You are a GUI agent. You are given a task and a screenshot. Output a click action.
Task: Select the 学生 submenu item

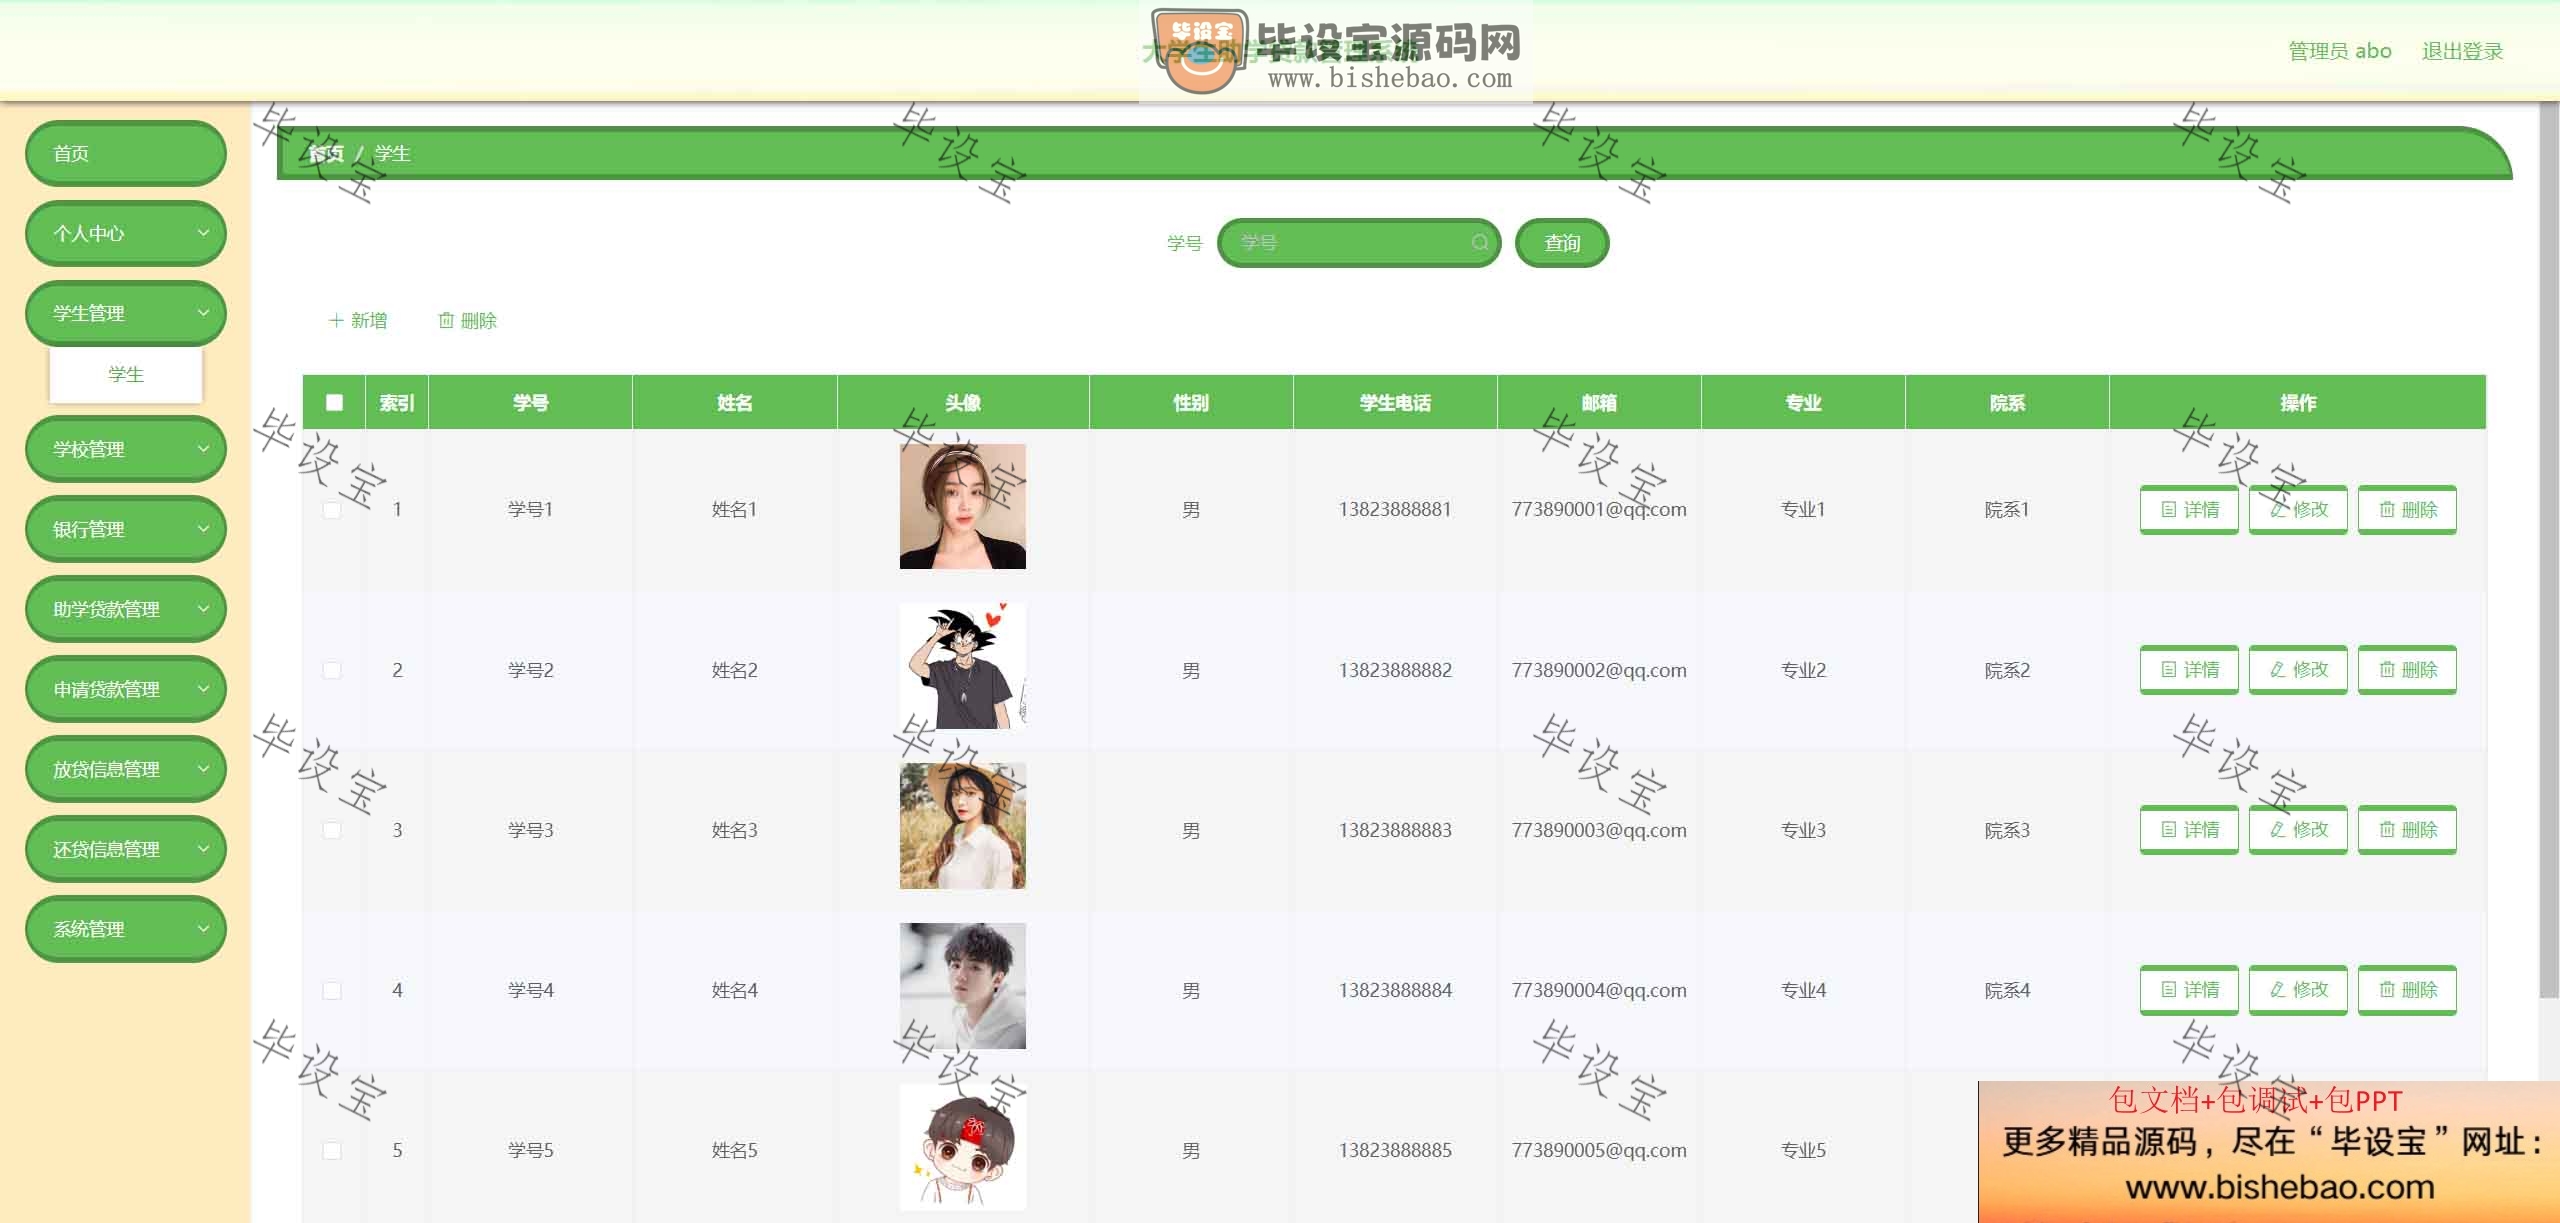click(x=126, y=375)
